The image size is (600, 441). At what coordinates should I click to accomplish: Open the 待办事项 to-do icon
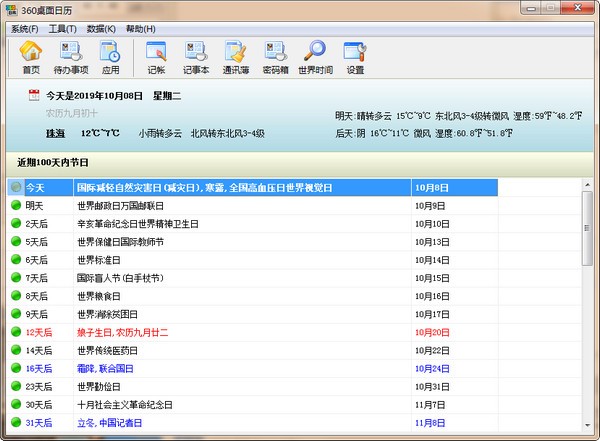click(x=70, y=57)
